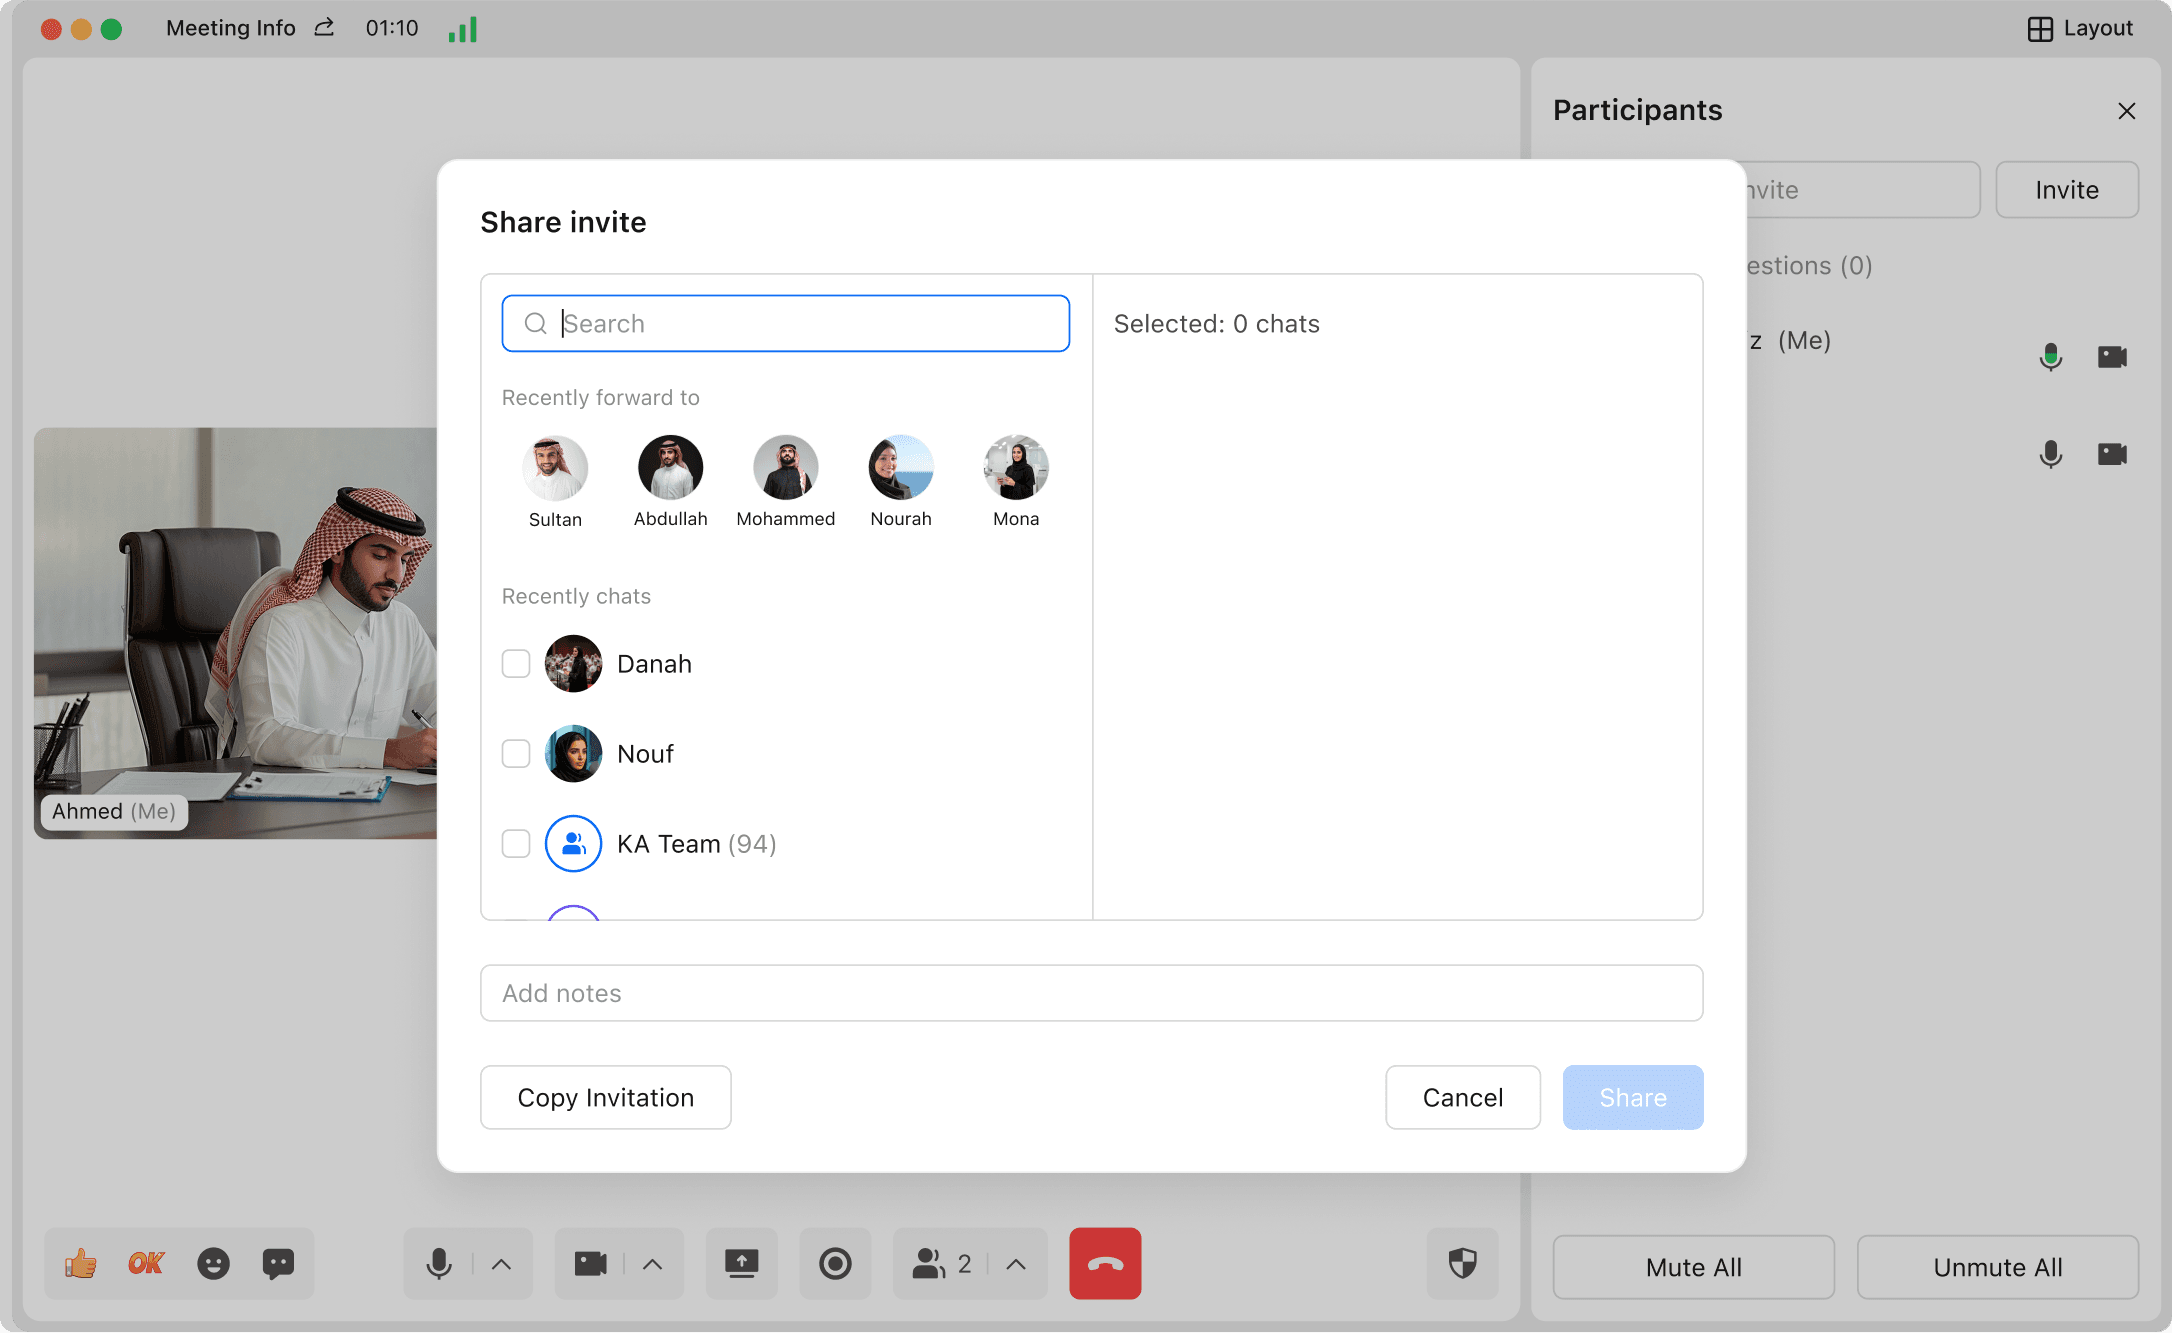Click the share screen icon
Image resolution: width=2172 pixels, height=1333 pixels.
point(741,1264)
